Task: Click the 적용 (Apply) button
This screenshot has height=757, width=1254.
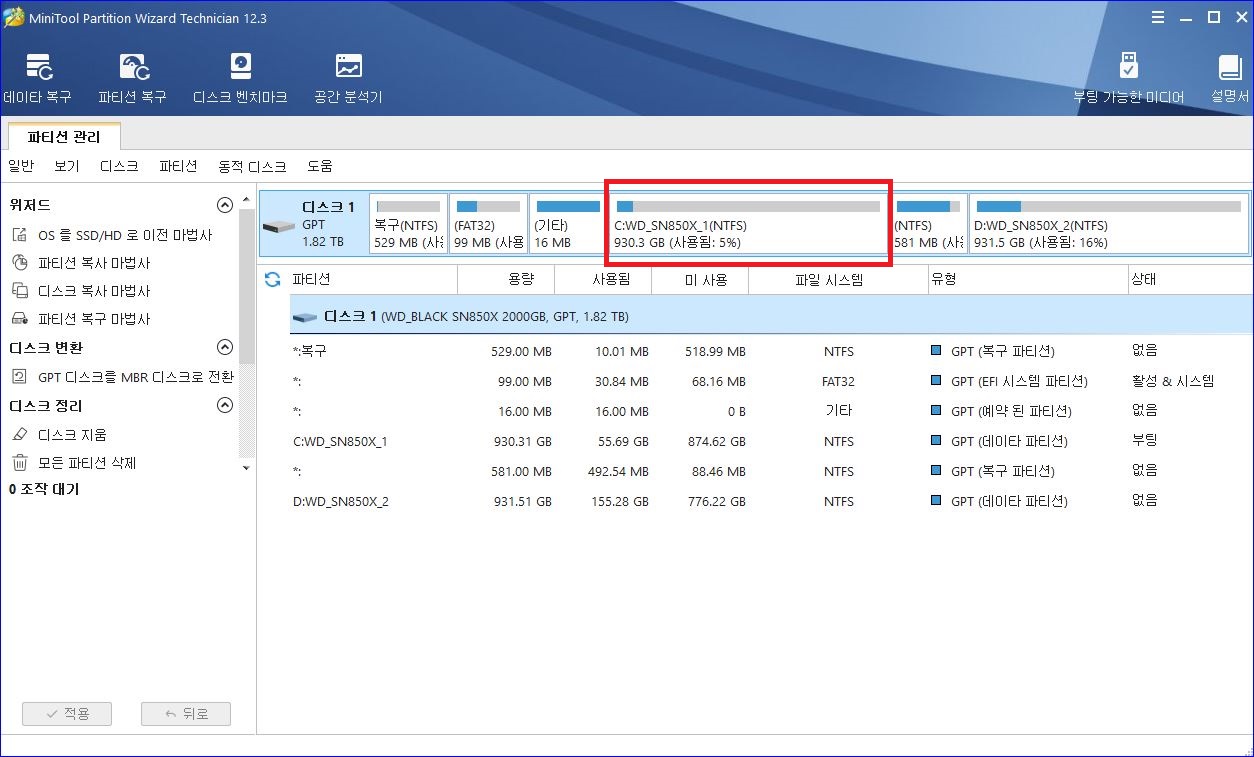Action: (67, 714)
